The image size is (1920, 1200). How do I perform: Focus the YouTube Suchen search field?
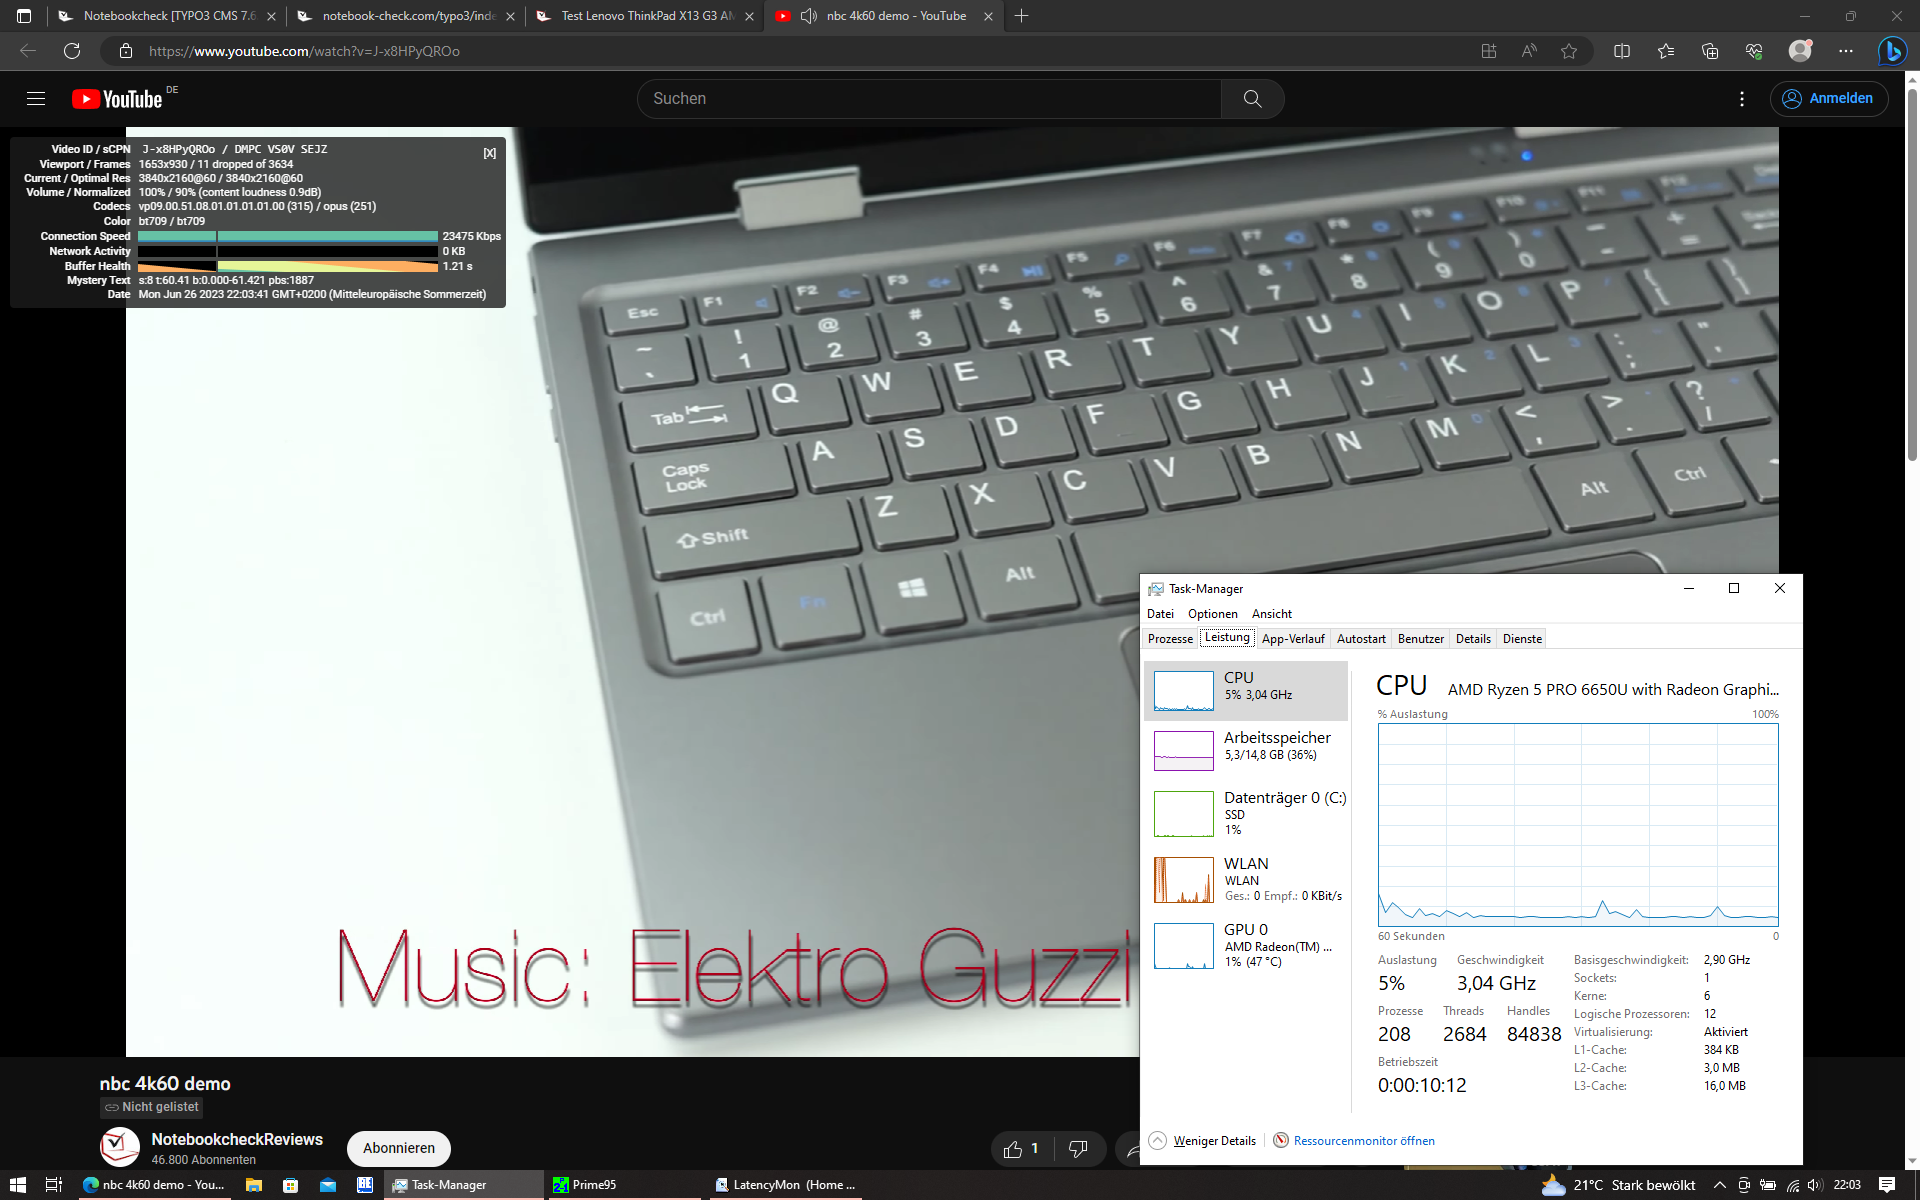tap(929, 99)
